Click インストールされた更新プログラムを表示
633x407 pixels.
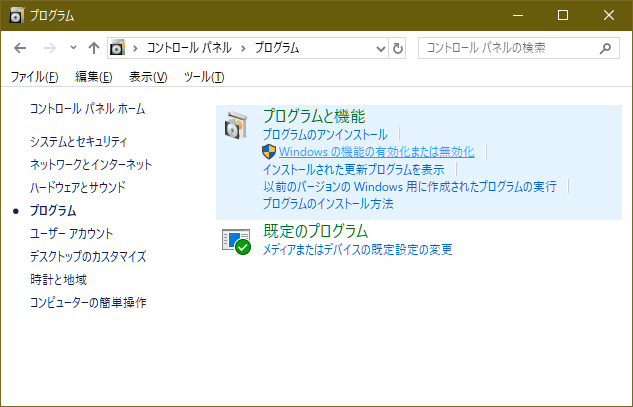tap(354, 169)
